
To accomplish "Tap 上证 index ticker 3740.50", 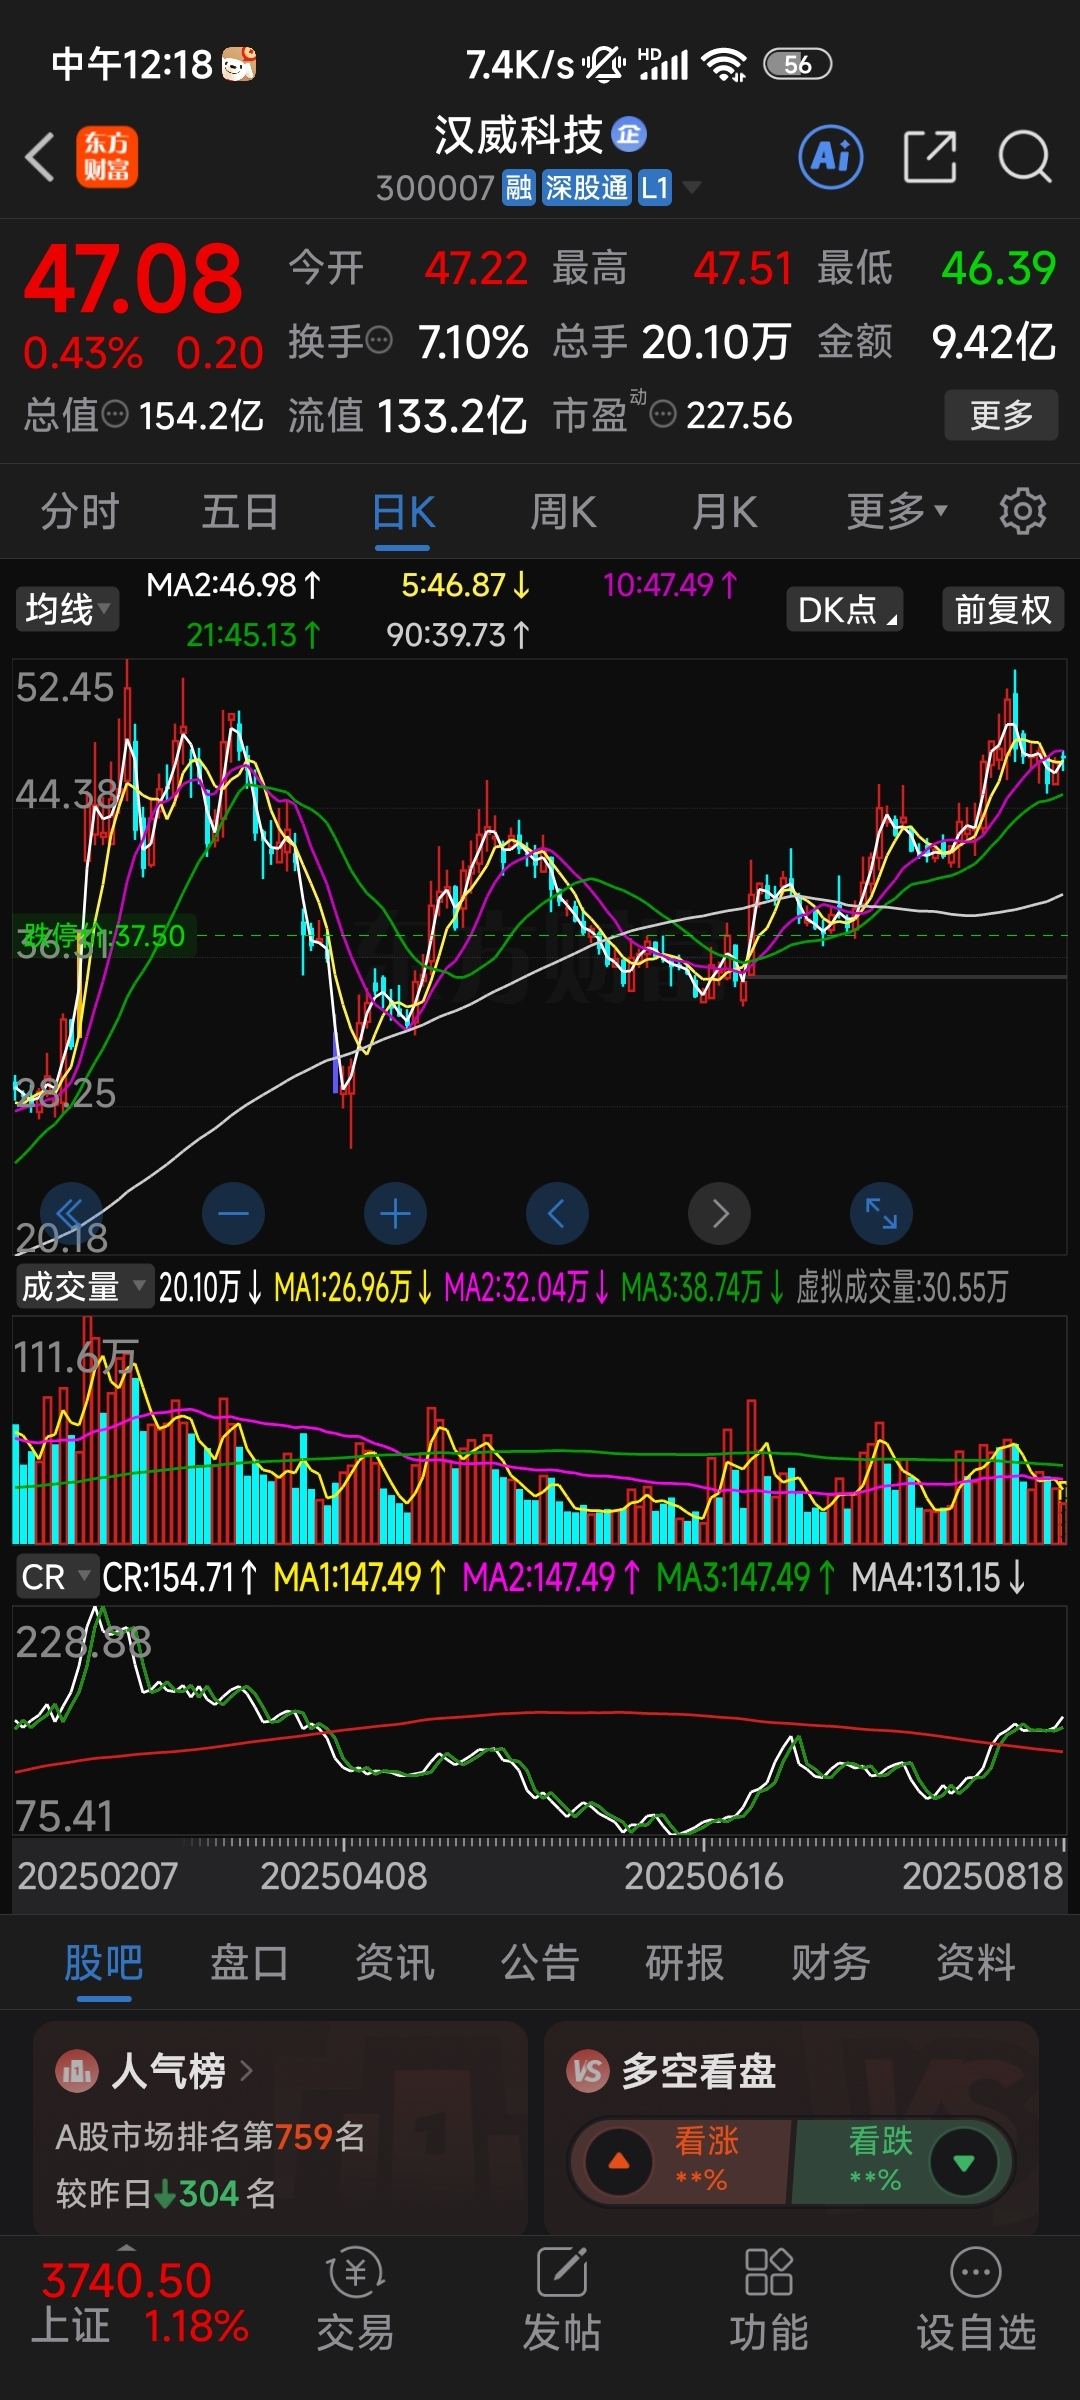I will pyautogui.click(x=140, y=2302).
